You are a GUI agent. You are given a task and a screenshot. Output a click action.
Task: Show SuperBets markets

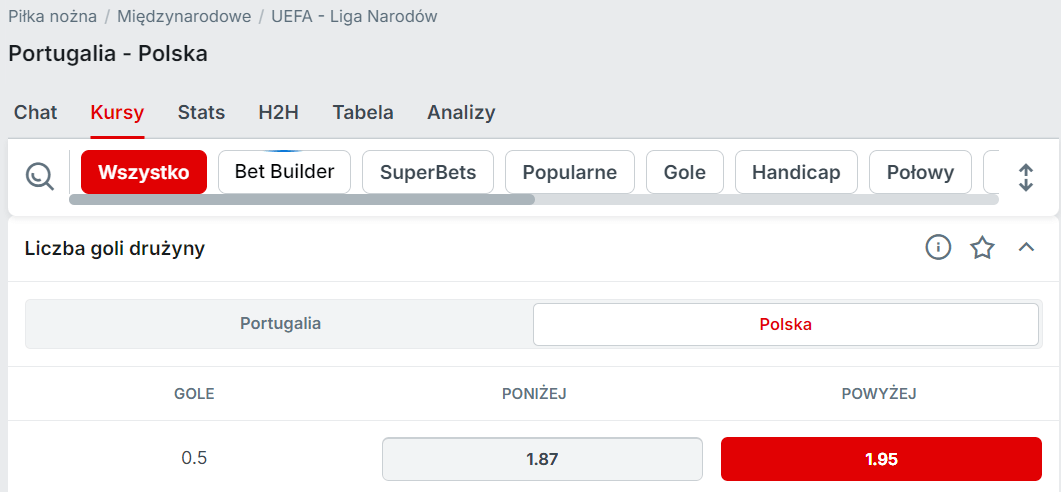coord(428,172)
